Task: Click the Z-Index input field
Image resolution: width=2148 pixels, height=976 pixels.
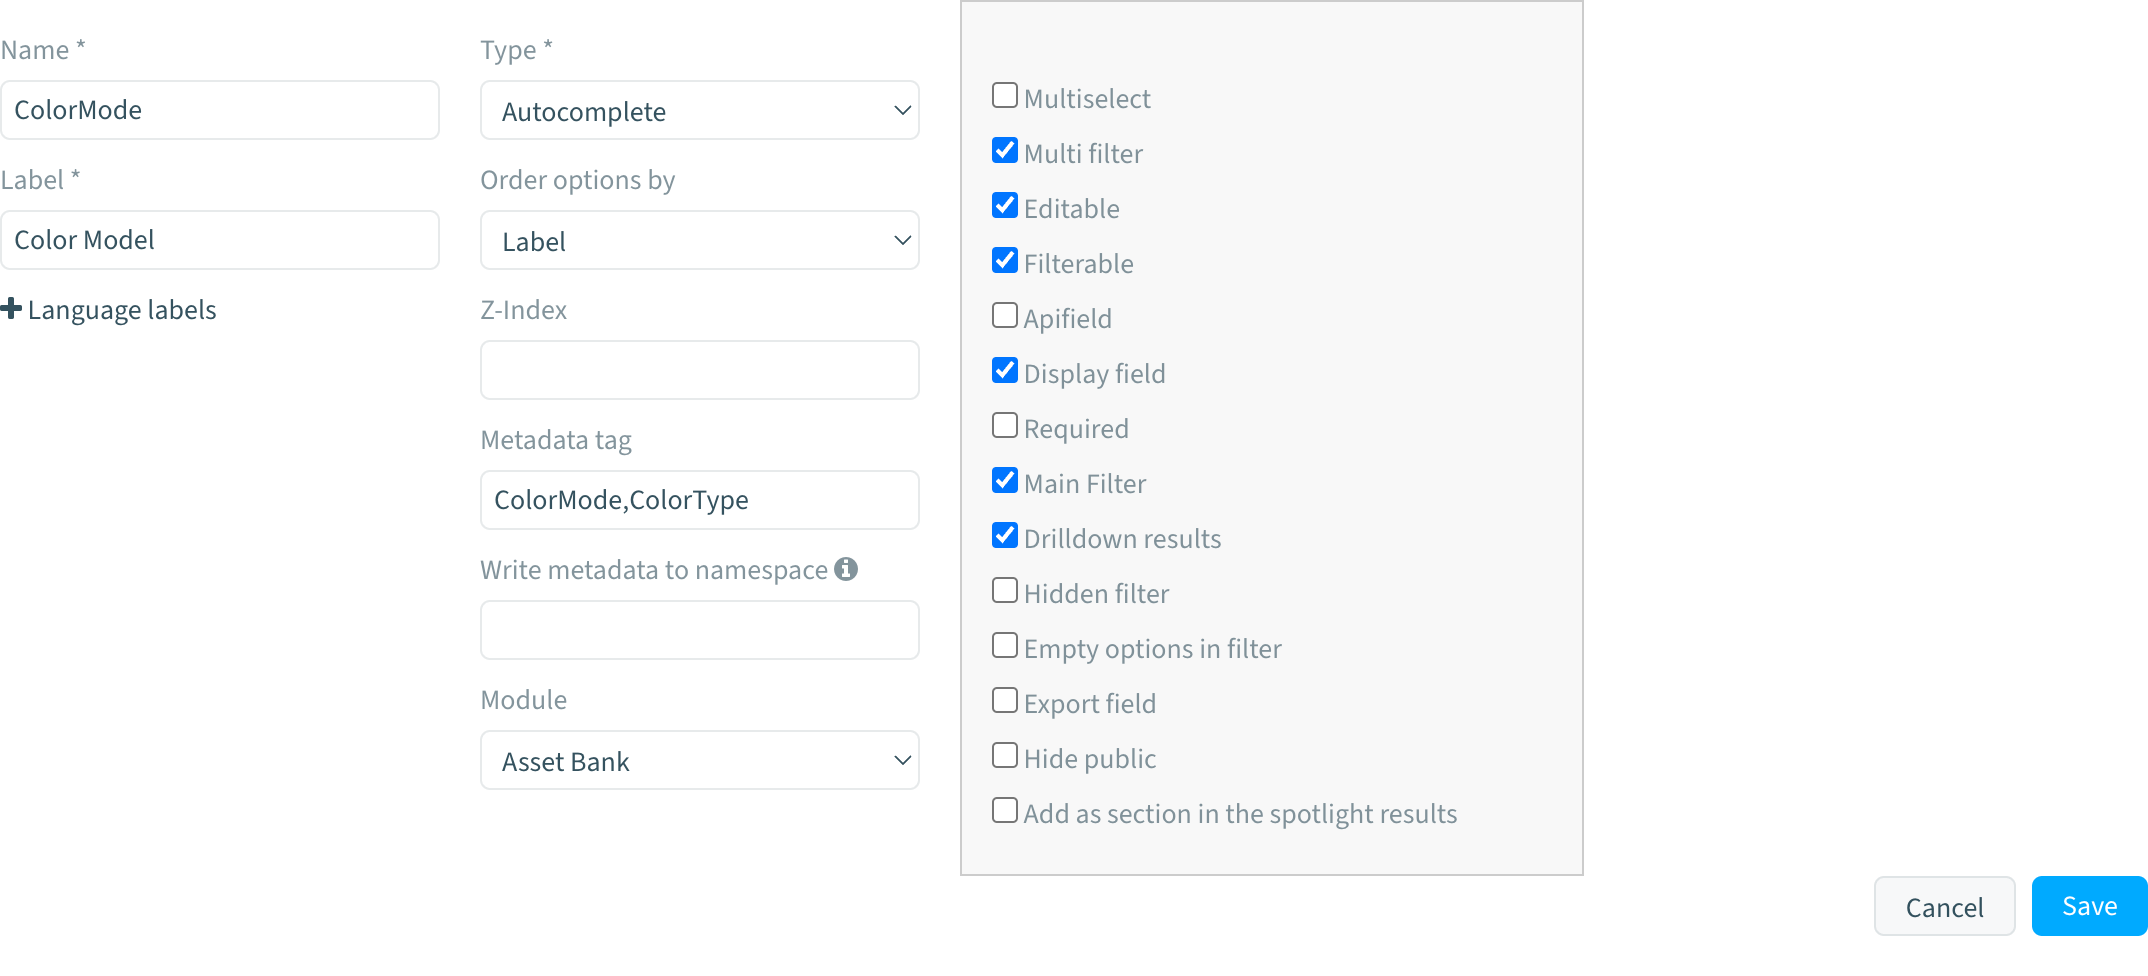Action: coord(699,370)
